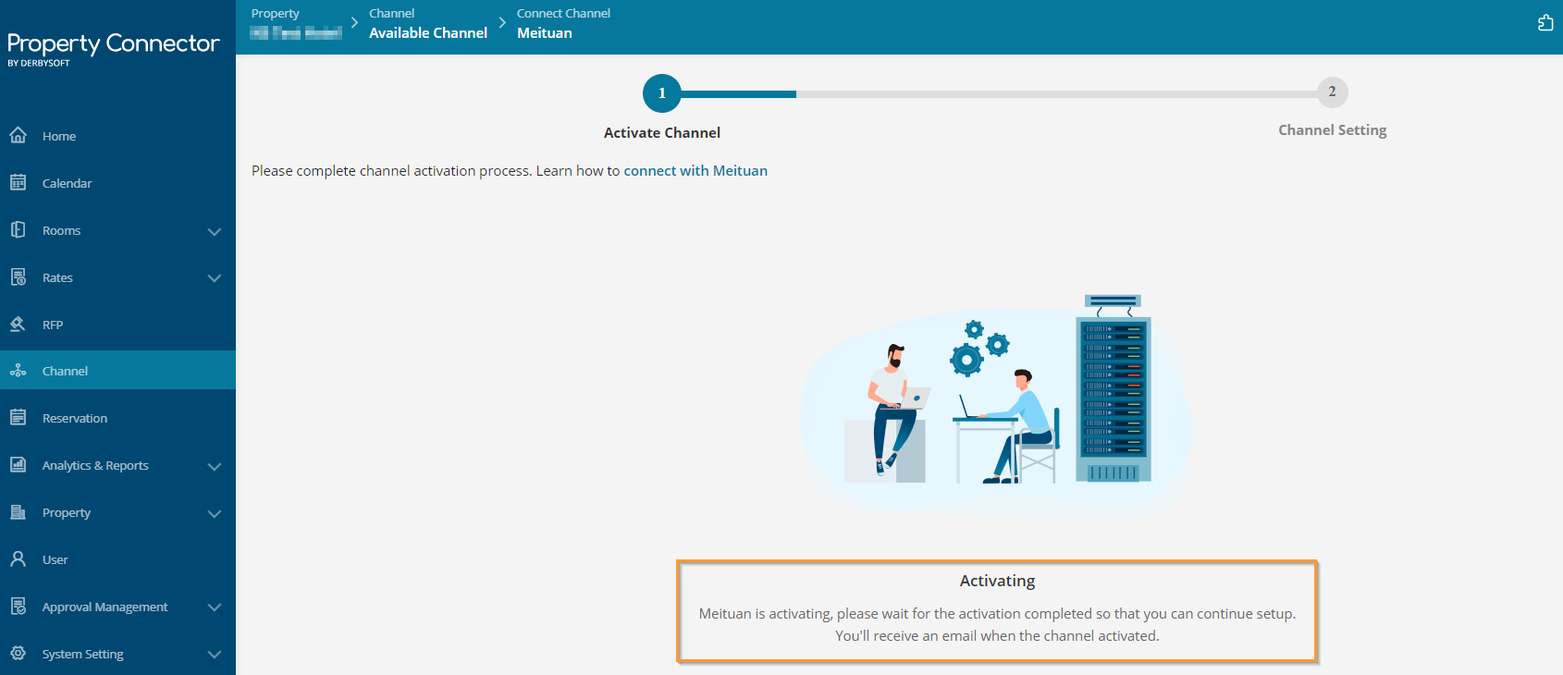Viewport: 1563px width, 675px height.
Task: Click the Home house icon in sidebar
Action: [x=17, y=136]
